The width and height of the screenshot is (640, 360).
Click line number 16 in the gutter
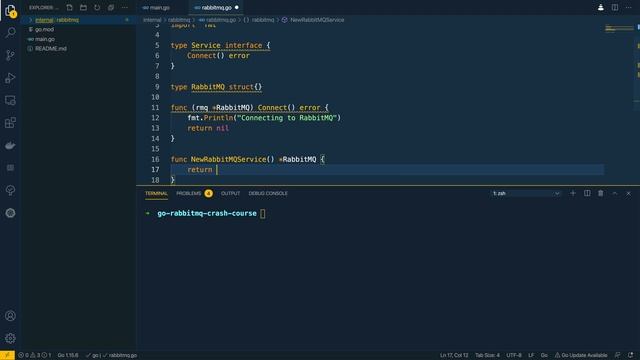[155, 159]
